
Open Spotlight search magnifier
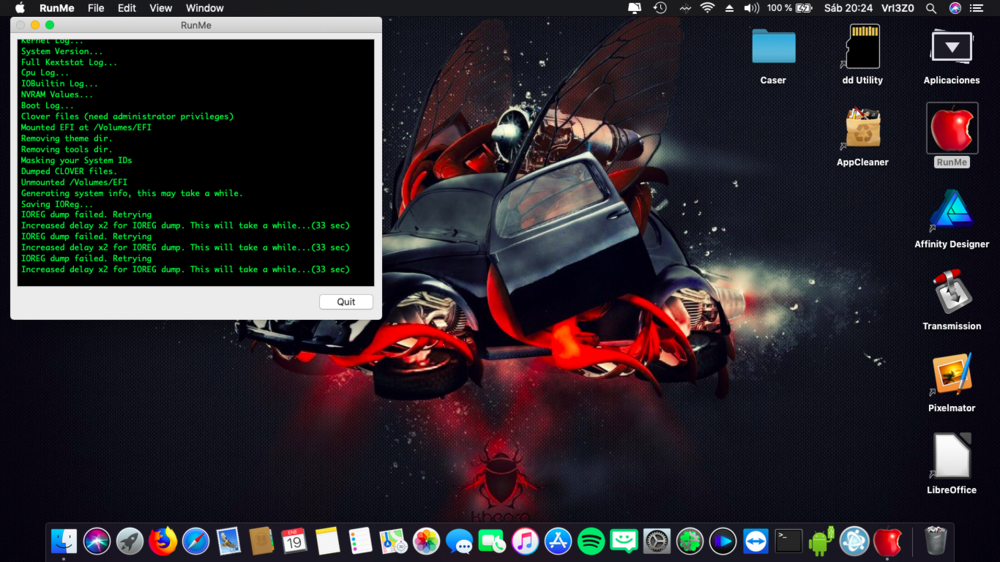(x=931, y=8)
